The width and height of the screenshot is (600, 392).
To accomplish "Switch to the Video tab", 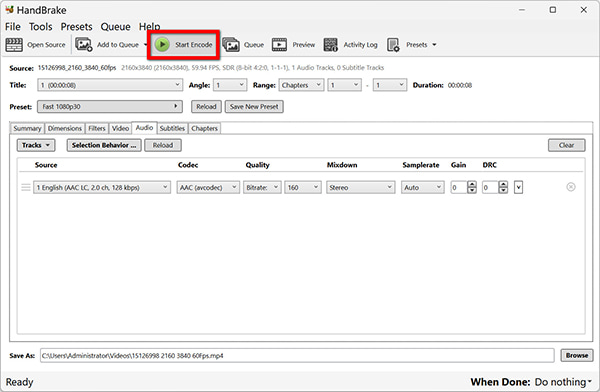I will [120, 128].
